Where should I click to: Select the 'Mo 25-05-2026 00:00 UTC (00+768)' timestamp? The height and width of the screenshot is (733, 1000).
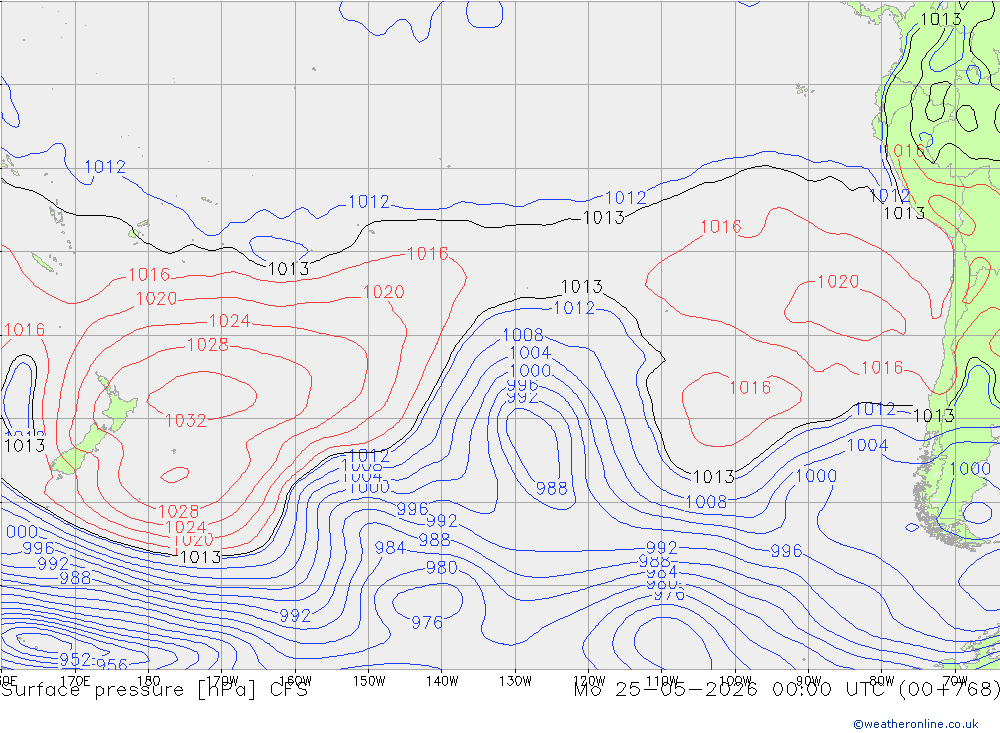(786, 690)
